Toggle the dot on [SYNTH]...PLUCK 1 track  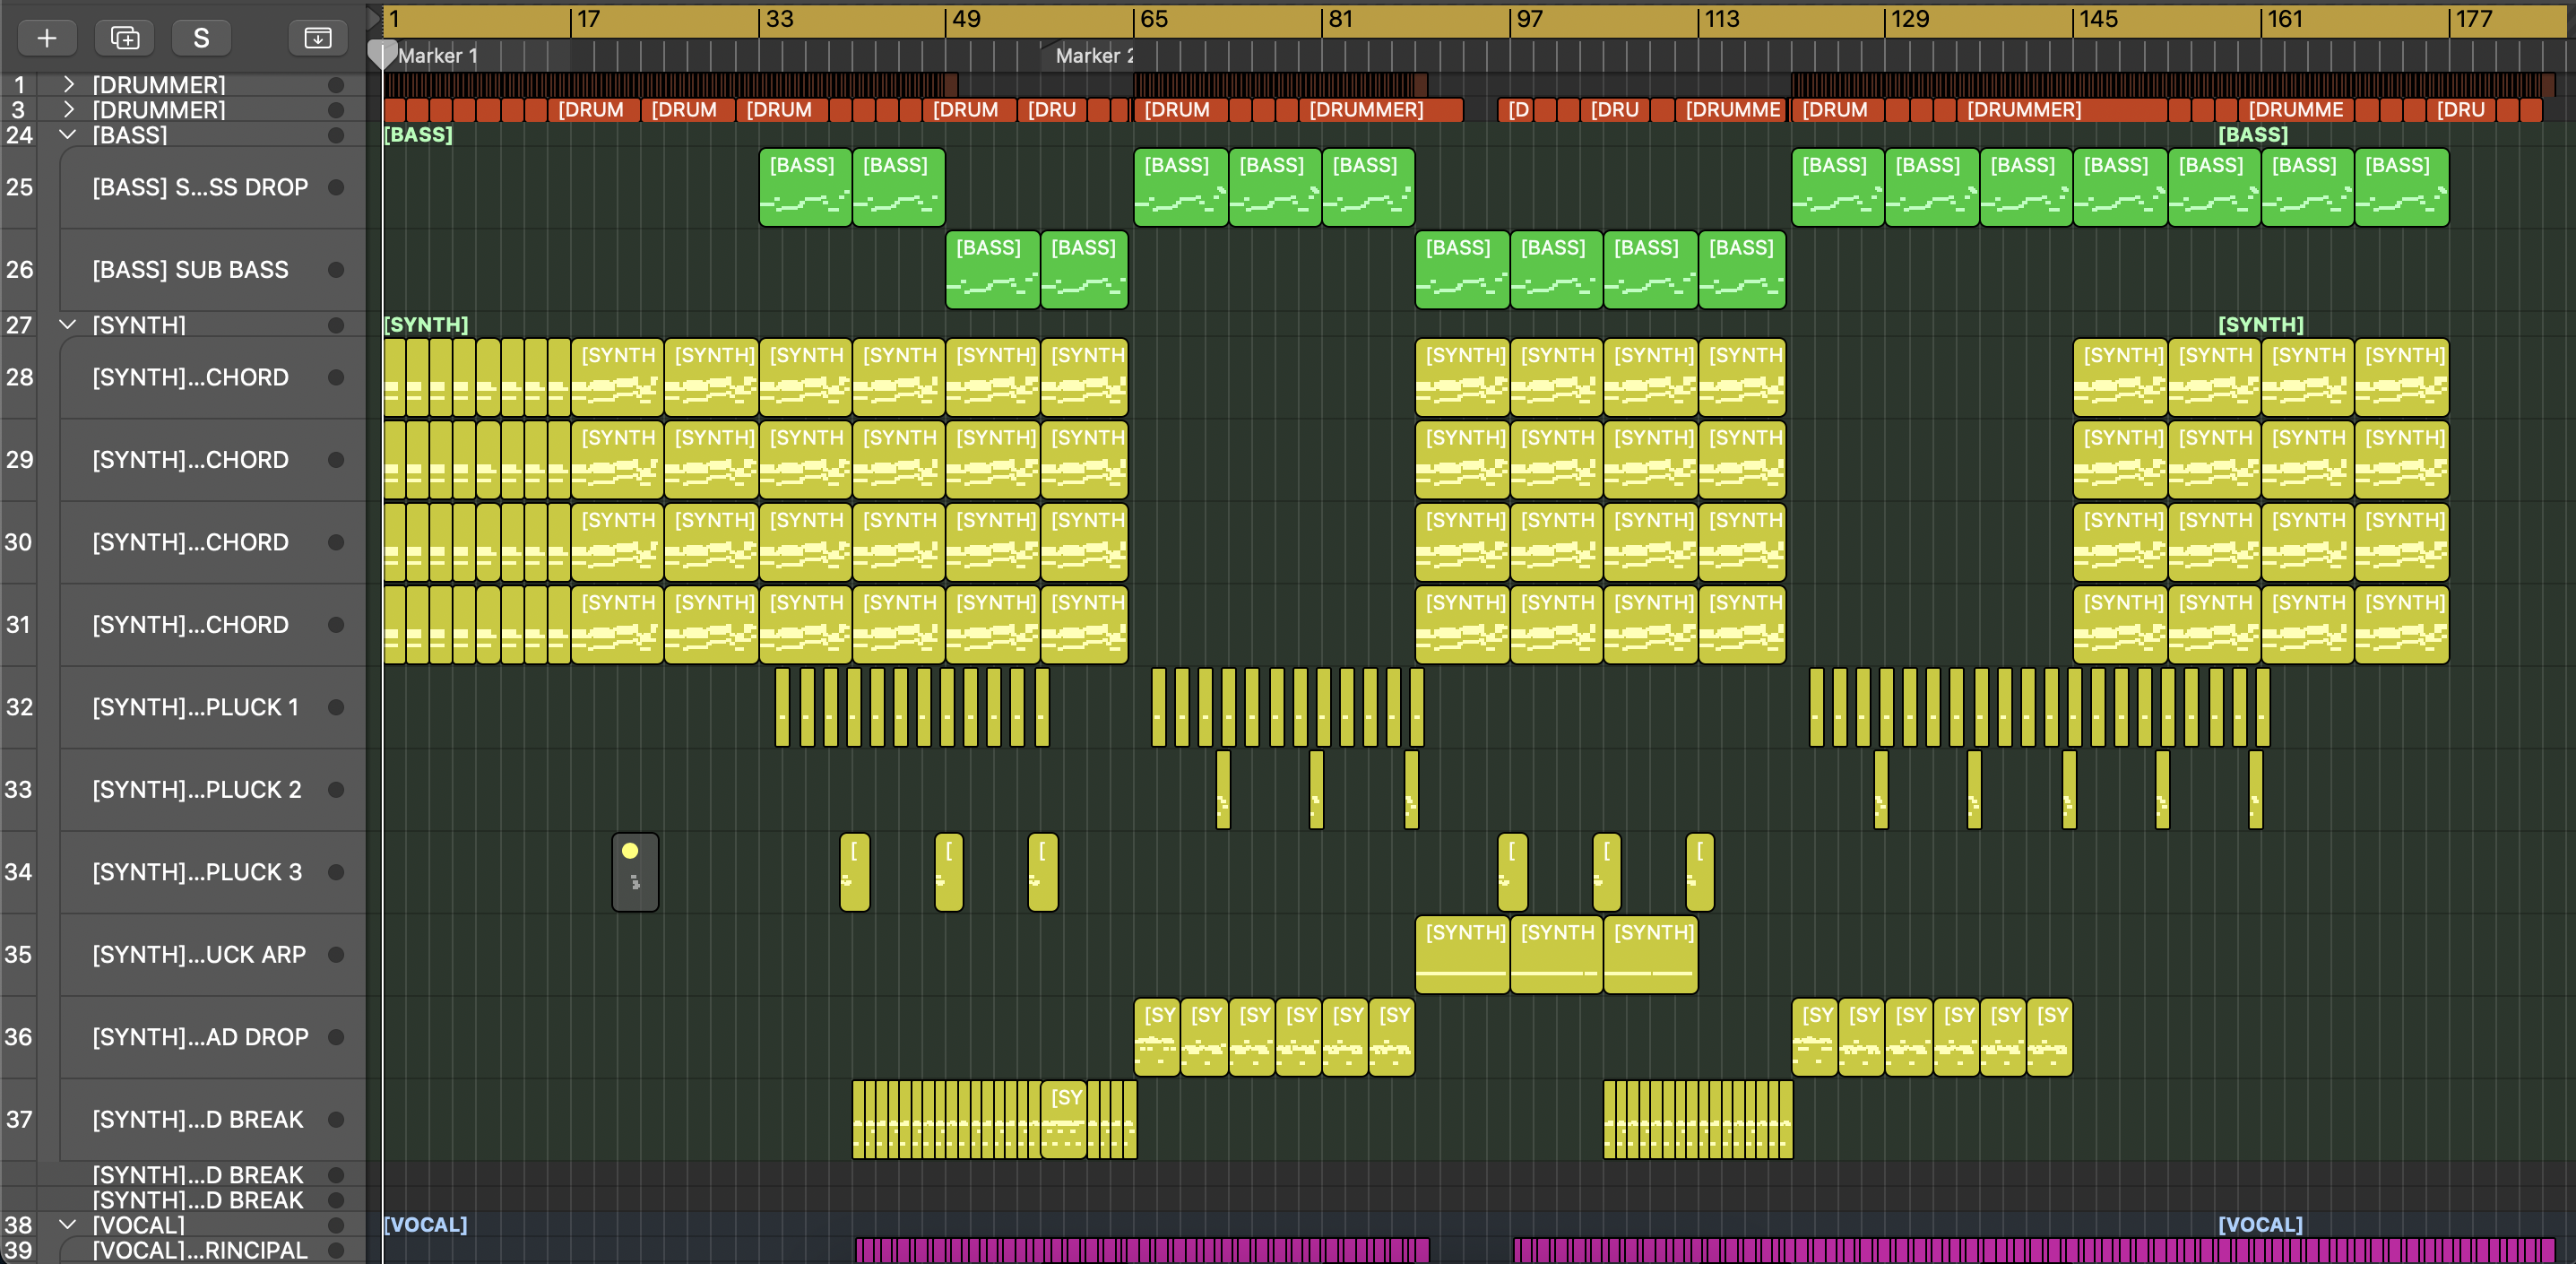coord(336,707)
